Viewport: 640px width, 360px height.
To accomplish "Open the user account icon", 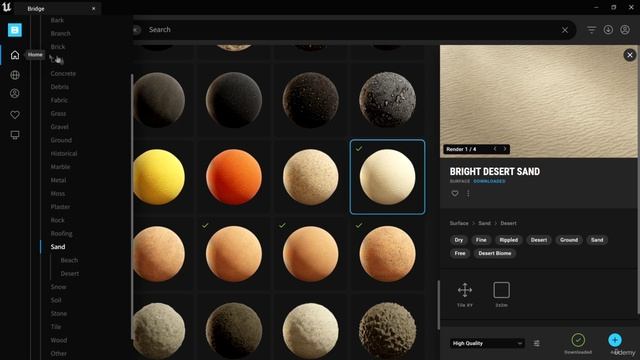I will pos(625,29).
